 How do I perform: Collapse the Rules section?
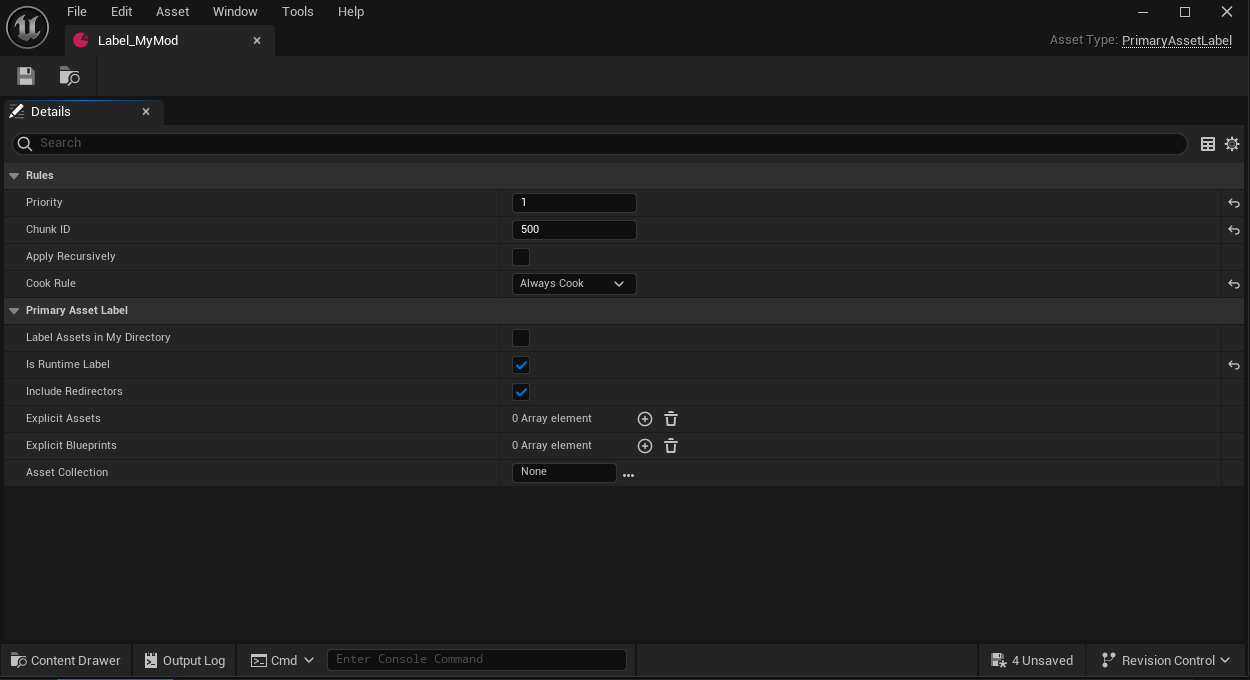[x=14, y=176]
